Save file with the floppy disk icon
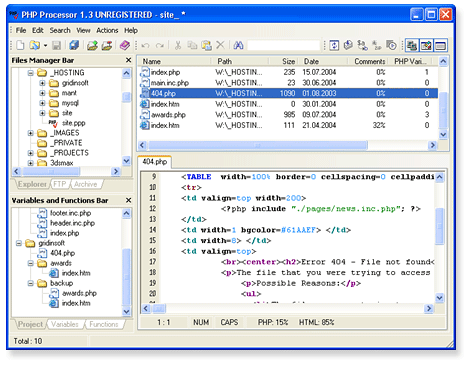469x367 pixels. coord(56,45)
